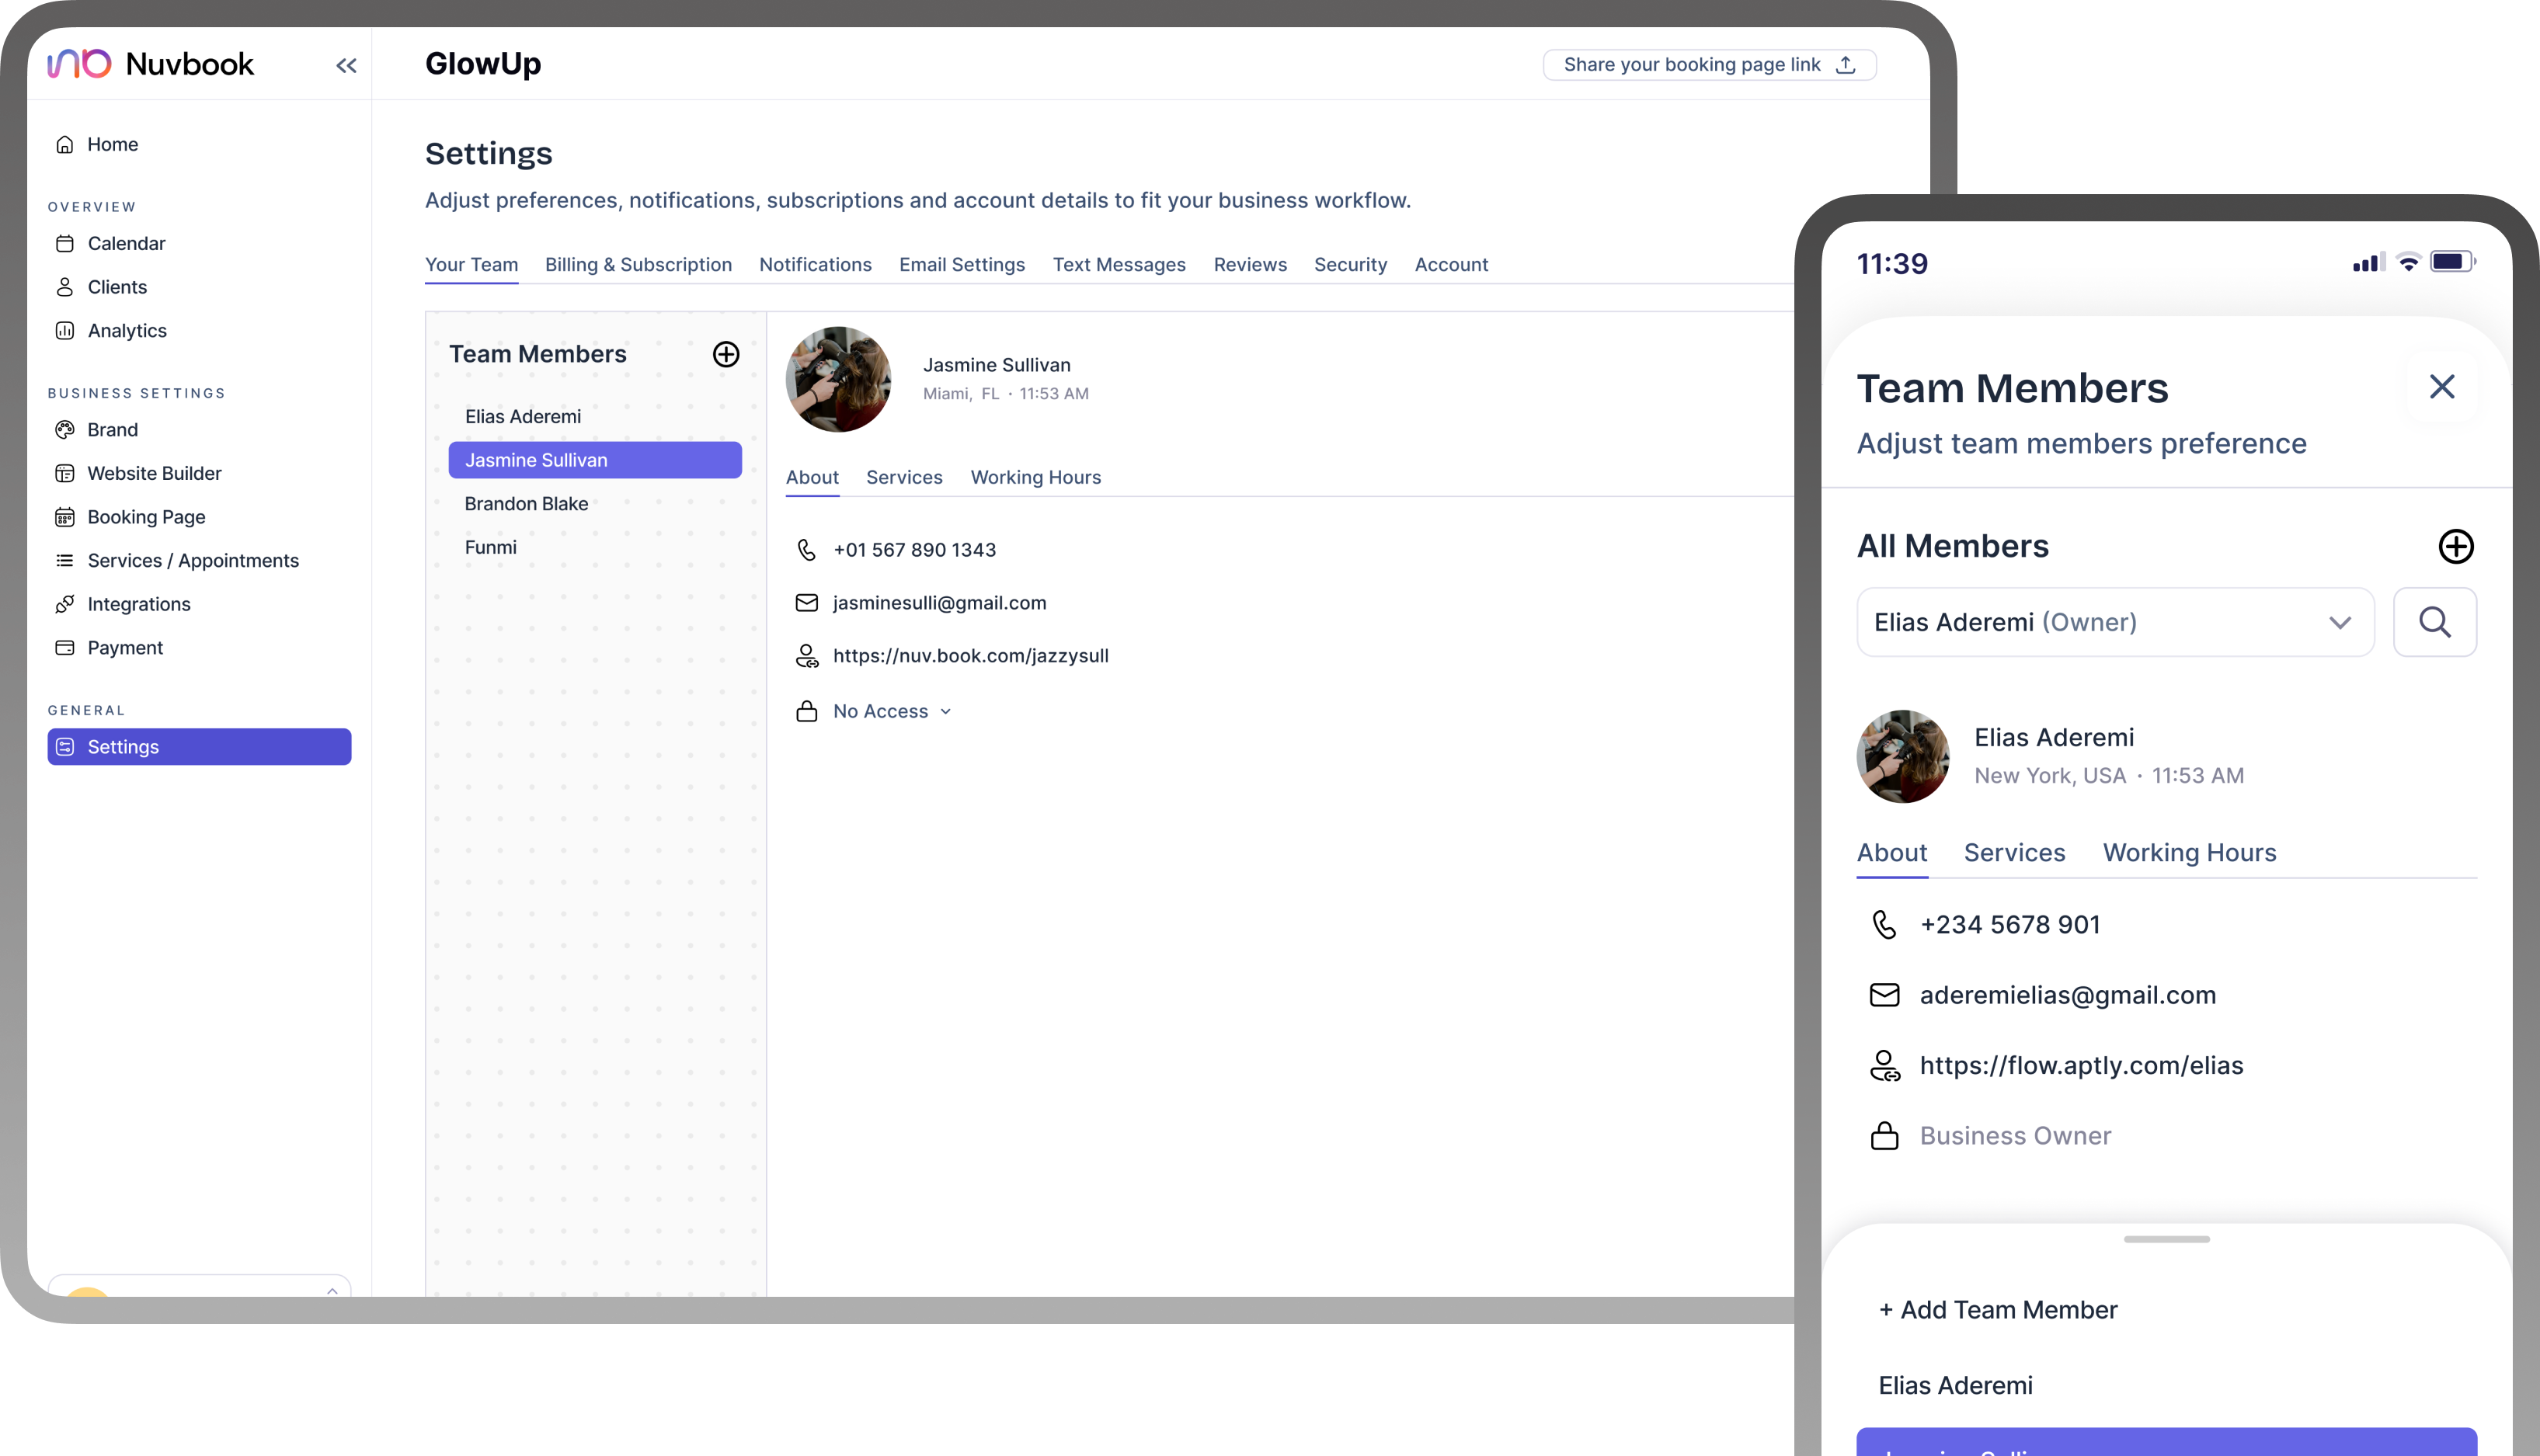The image size is (2540, 1456).
Task: Choose Elias Aderemi in the mobile bottom sheet
Action: click(x=1955, y=1386)
